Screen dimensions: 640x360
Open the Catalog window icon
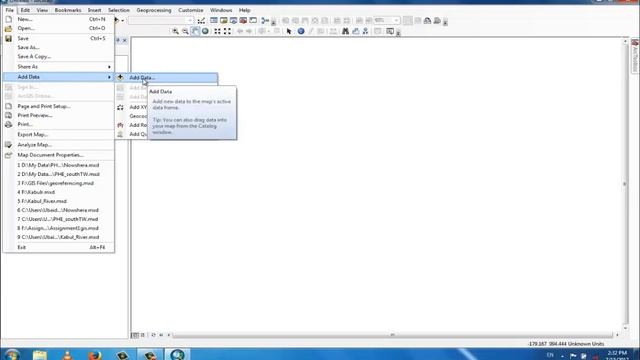224,20
